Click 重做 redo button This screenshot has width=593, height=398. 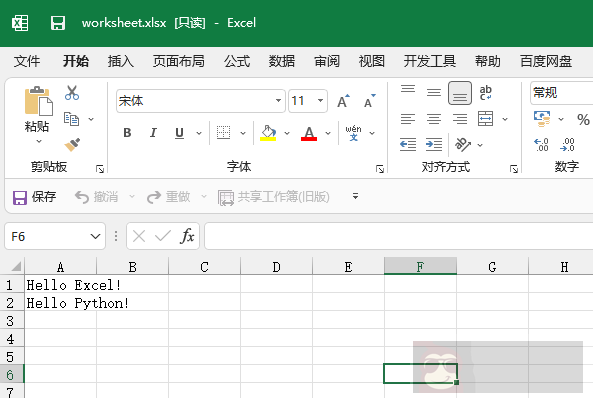169,197
